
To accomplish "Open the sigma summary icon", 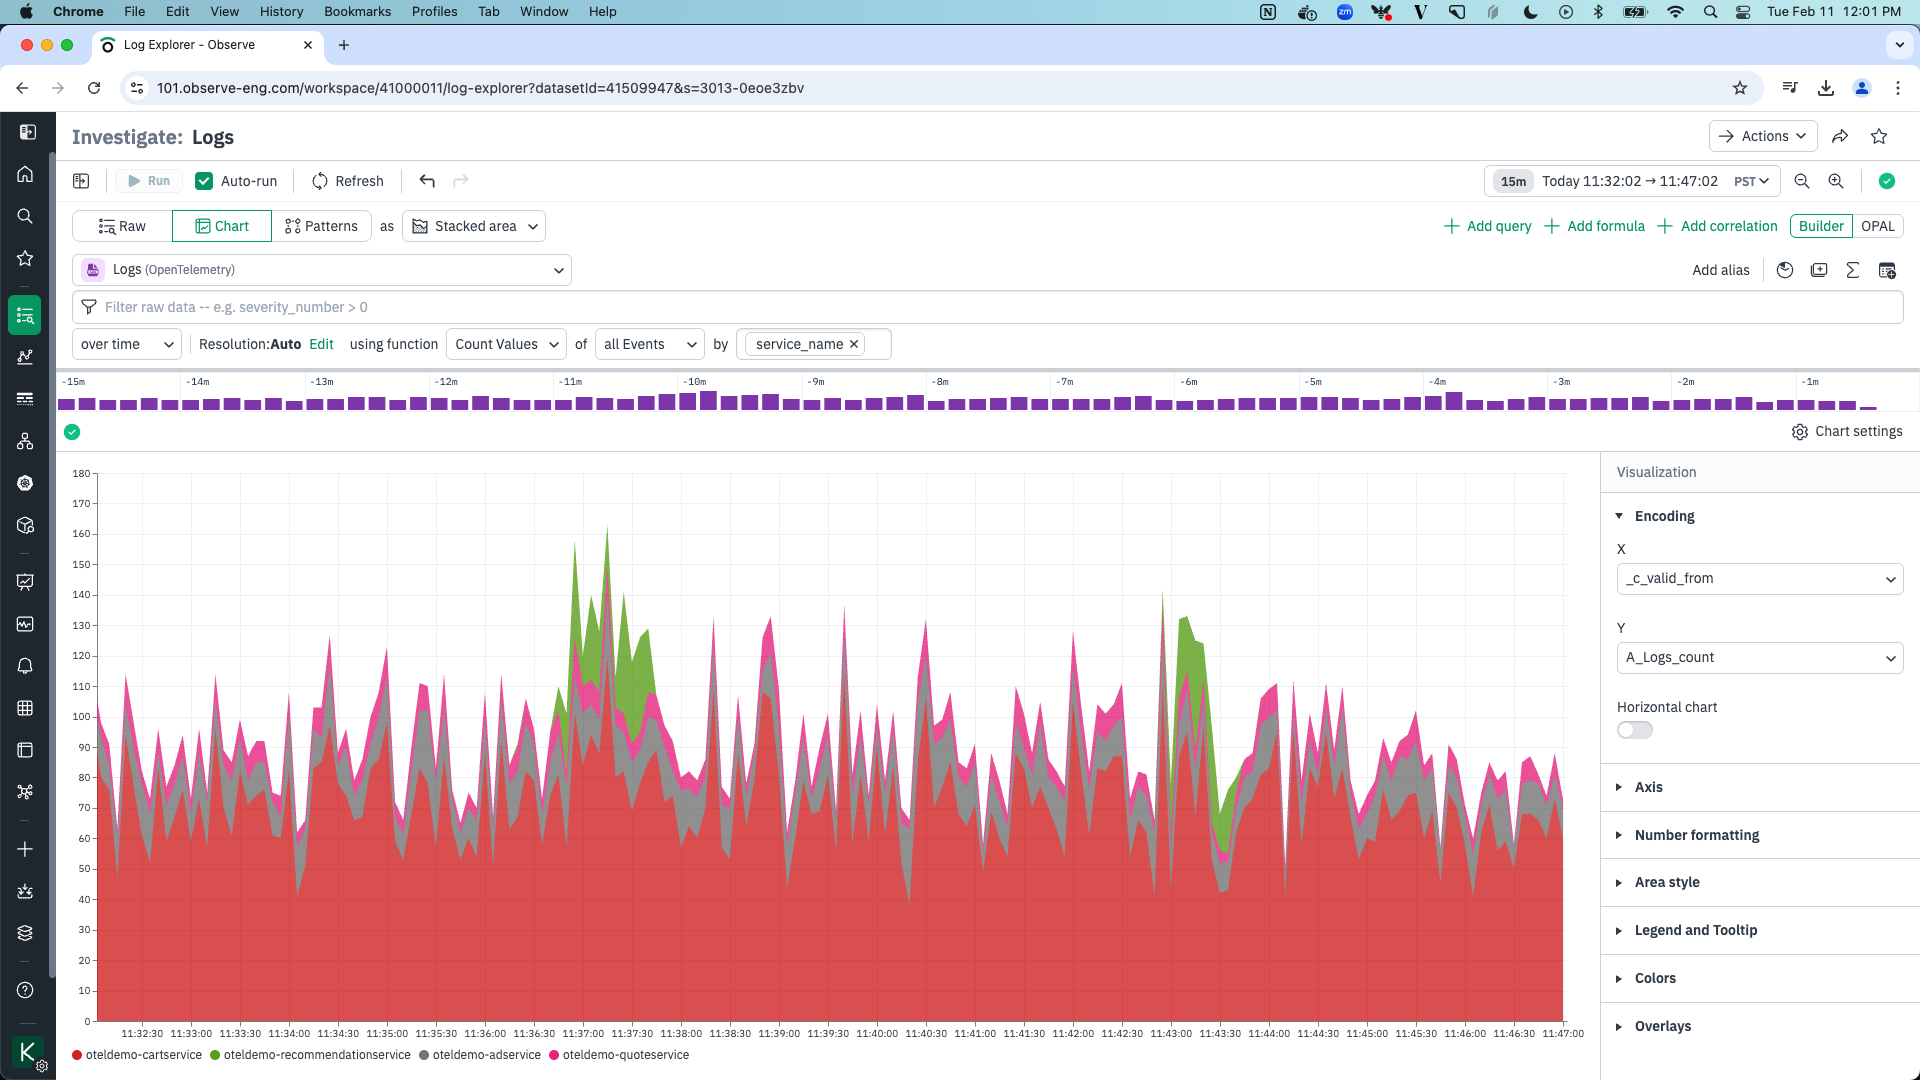I will click(x=1852, y=270).
